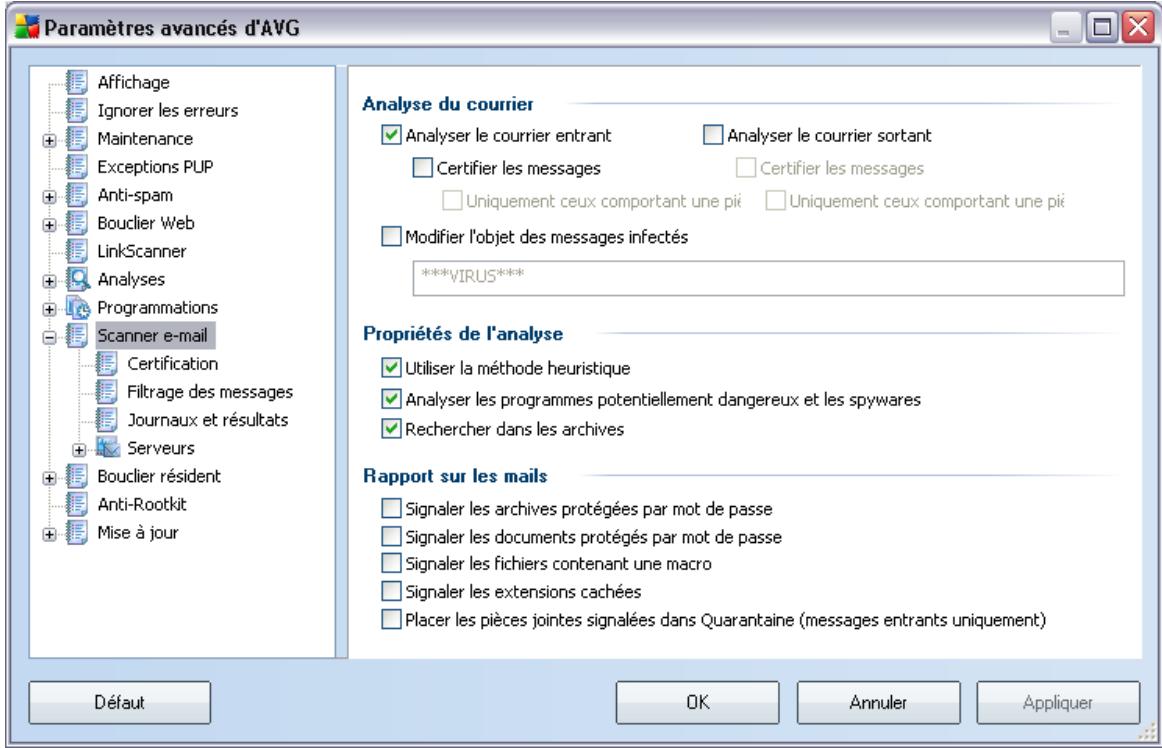Select Affichage label in the tree
Viewport: 1162px width, 748px height.
[x=133, y=82]
